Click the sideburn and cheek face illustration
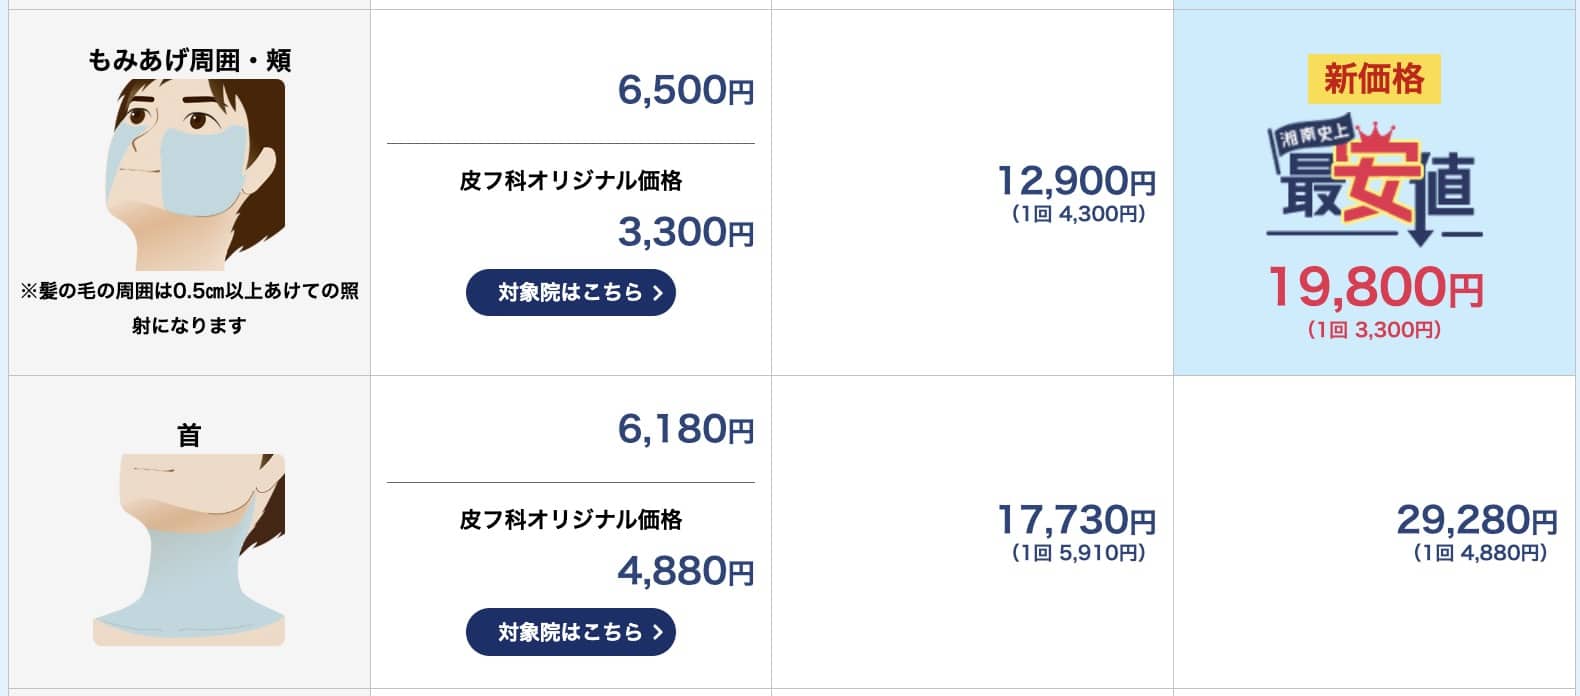Screen dimensions: 1580x696 click(195, 175)
